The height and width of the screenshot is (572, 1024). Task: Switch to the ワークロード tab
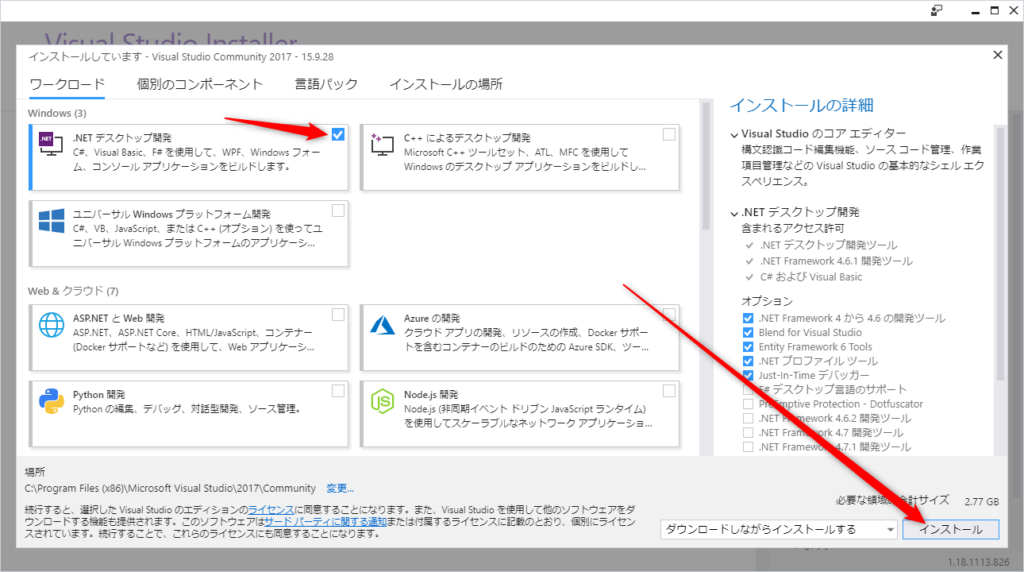tap(67, 84)
